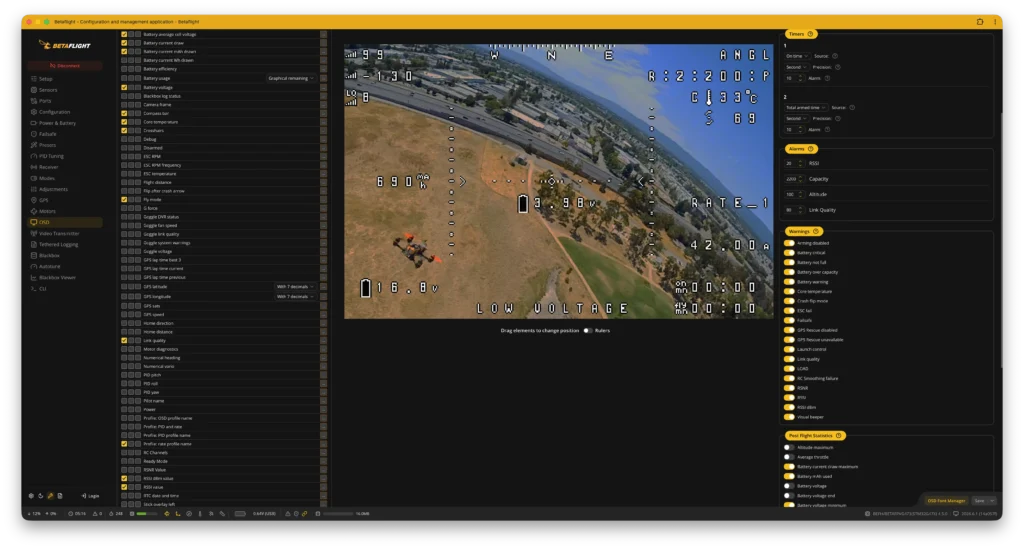Select the OSD tab in sidebar
Image resolution: width=1024 pixels, height=549 pixels.
click(x=65, y=222)
